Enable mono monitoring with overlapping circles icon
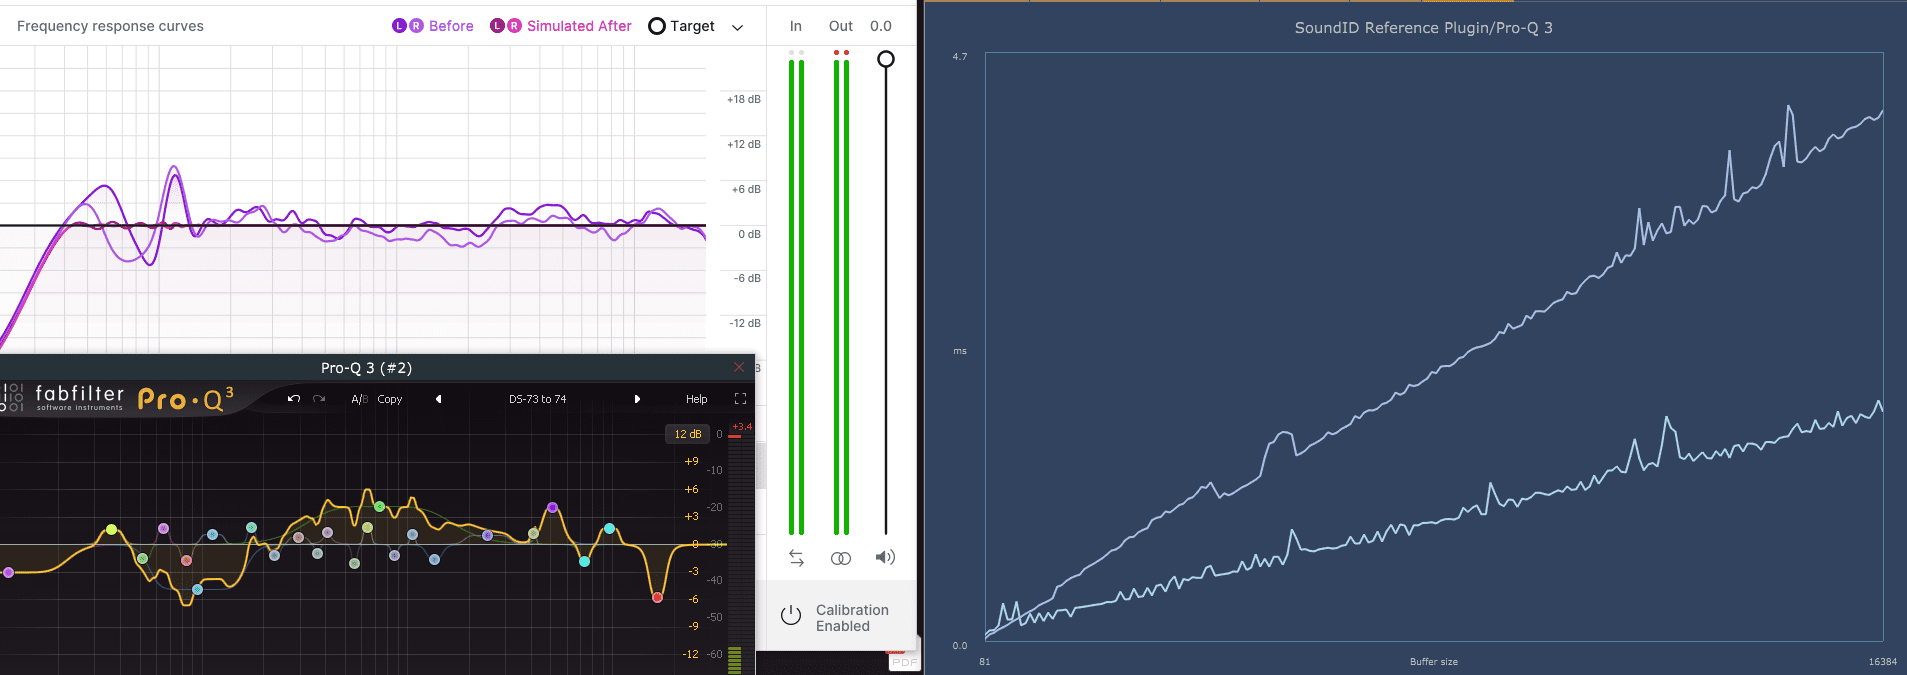The width and height of the screenshot is (1907, 675). click(x=841, y=558)
